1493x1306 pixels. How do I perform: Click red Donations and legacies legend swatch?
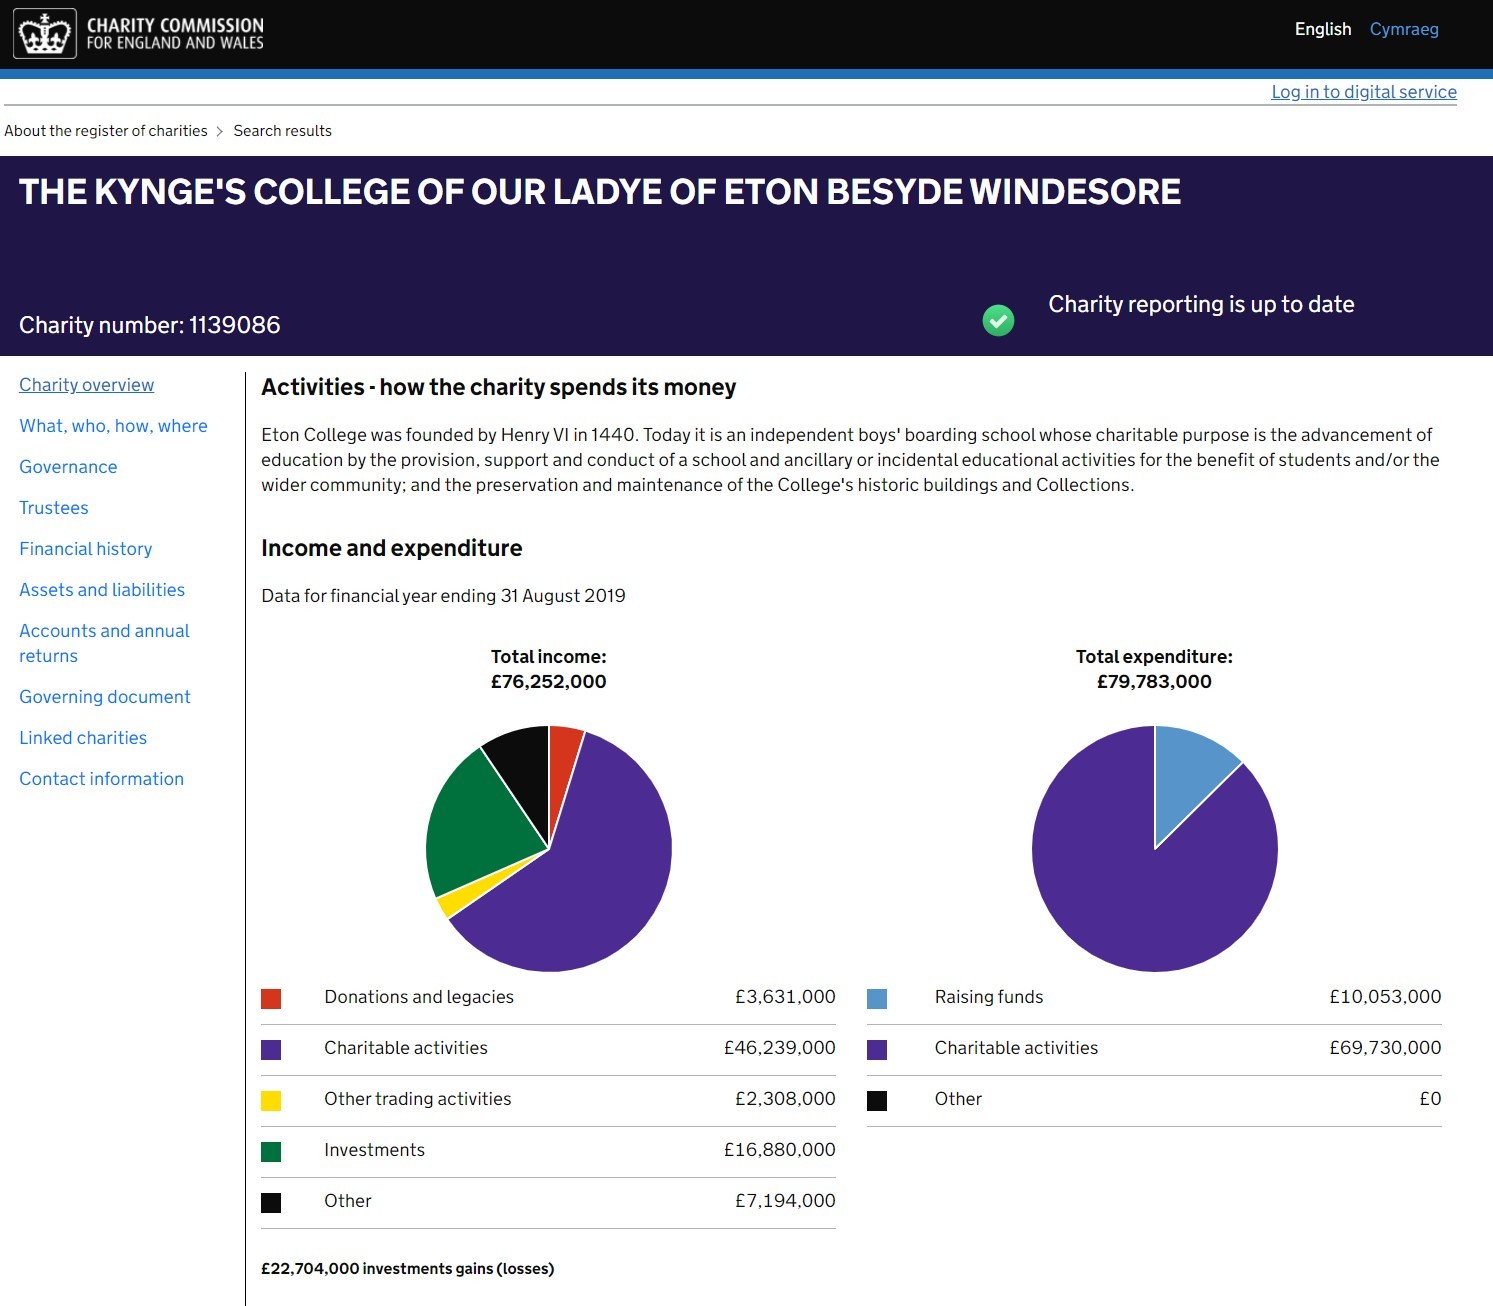coord(271,999)
